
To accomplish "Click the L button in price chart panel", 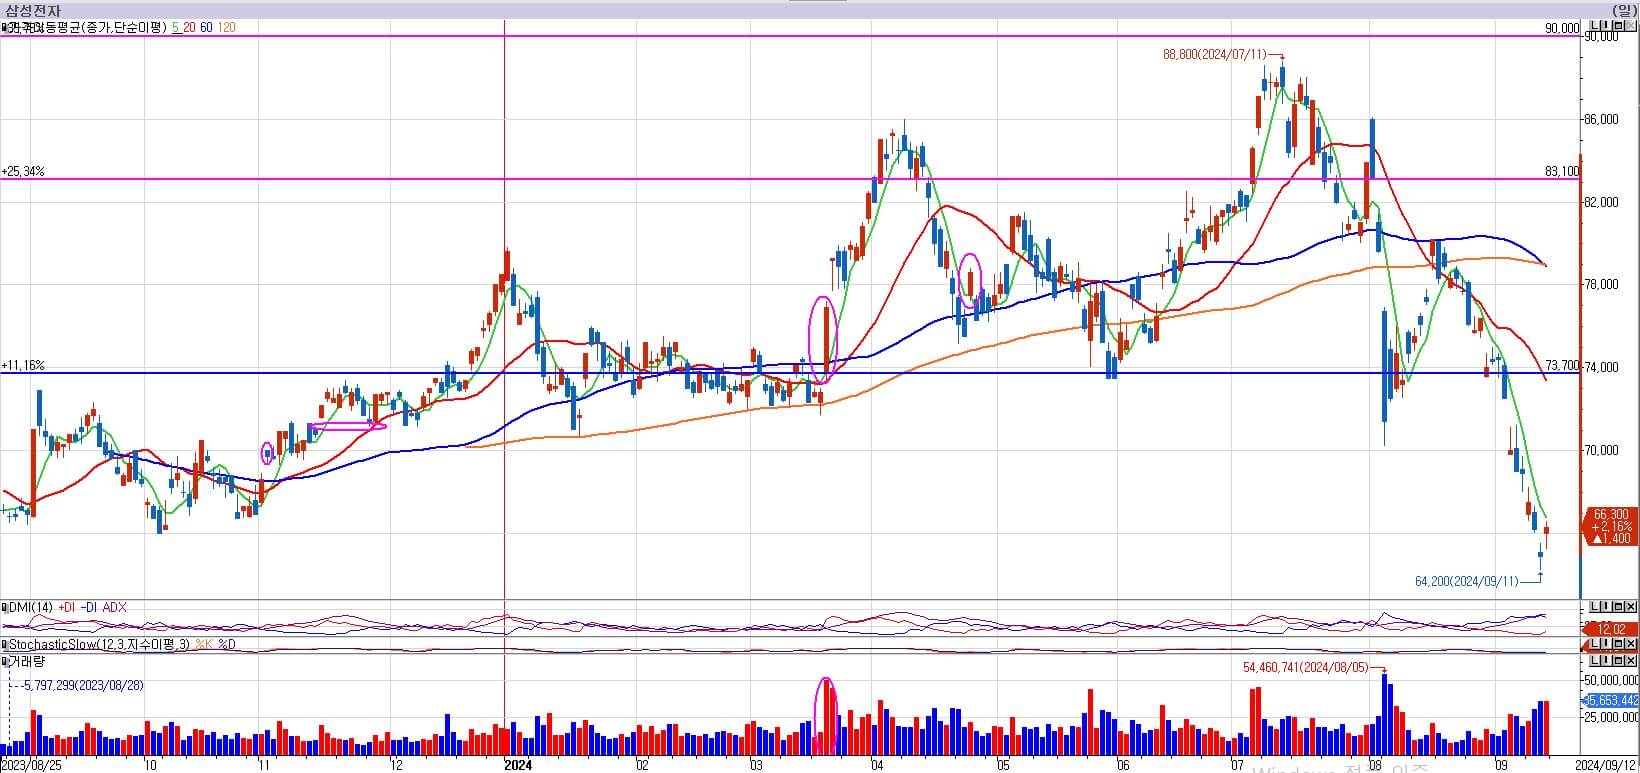I will point(1594,25).
